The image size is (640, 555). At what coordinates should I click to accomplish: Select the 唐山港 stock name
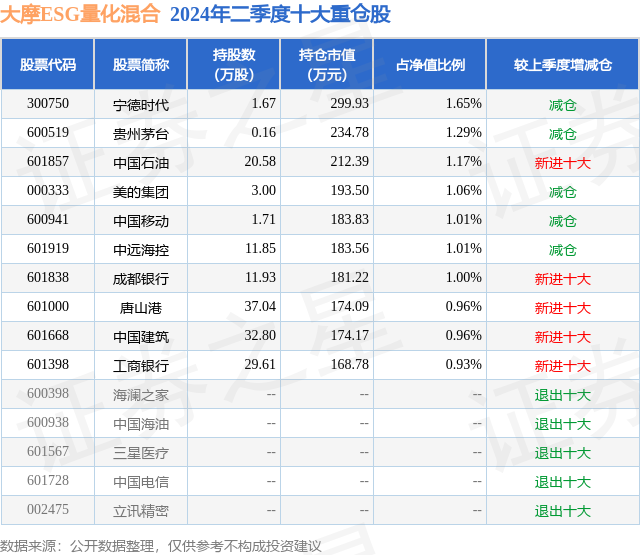click(x=141, y=308)
